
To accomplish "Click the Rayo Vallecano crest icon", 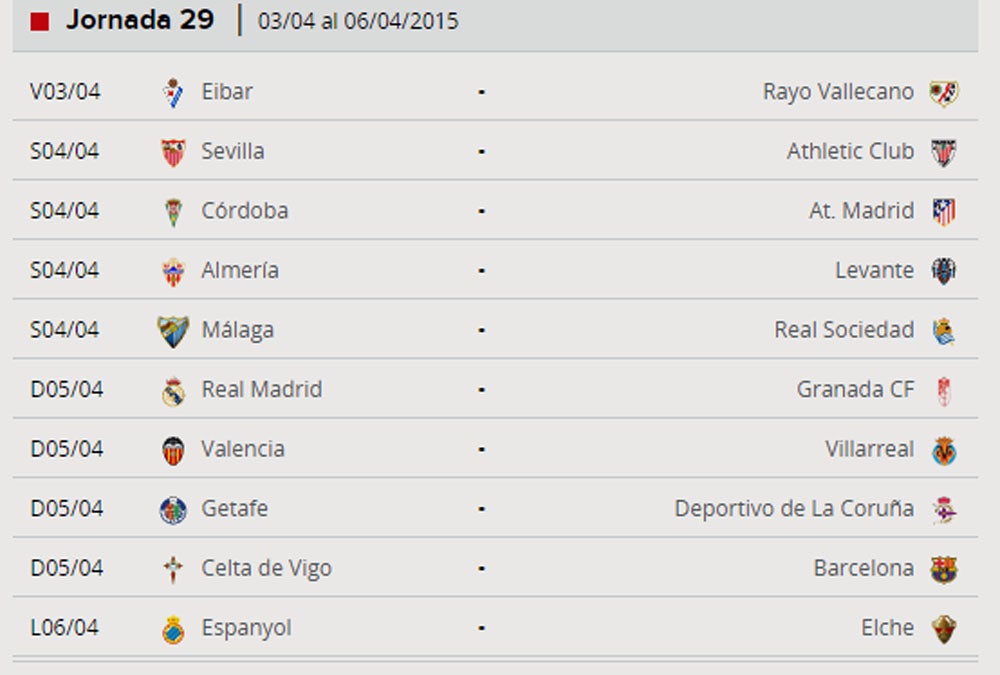I will pos(943,93).
